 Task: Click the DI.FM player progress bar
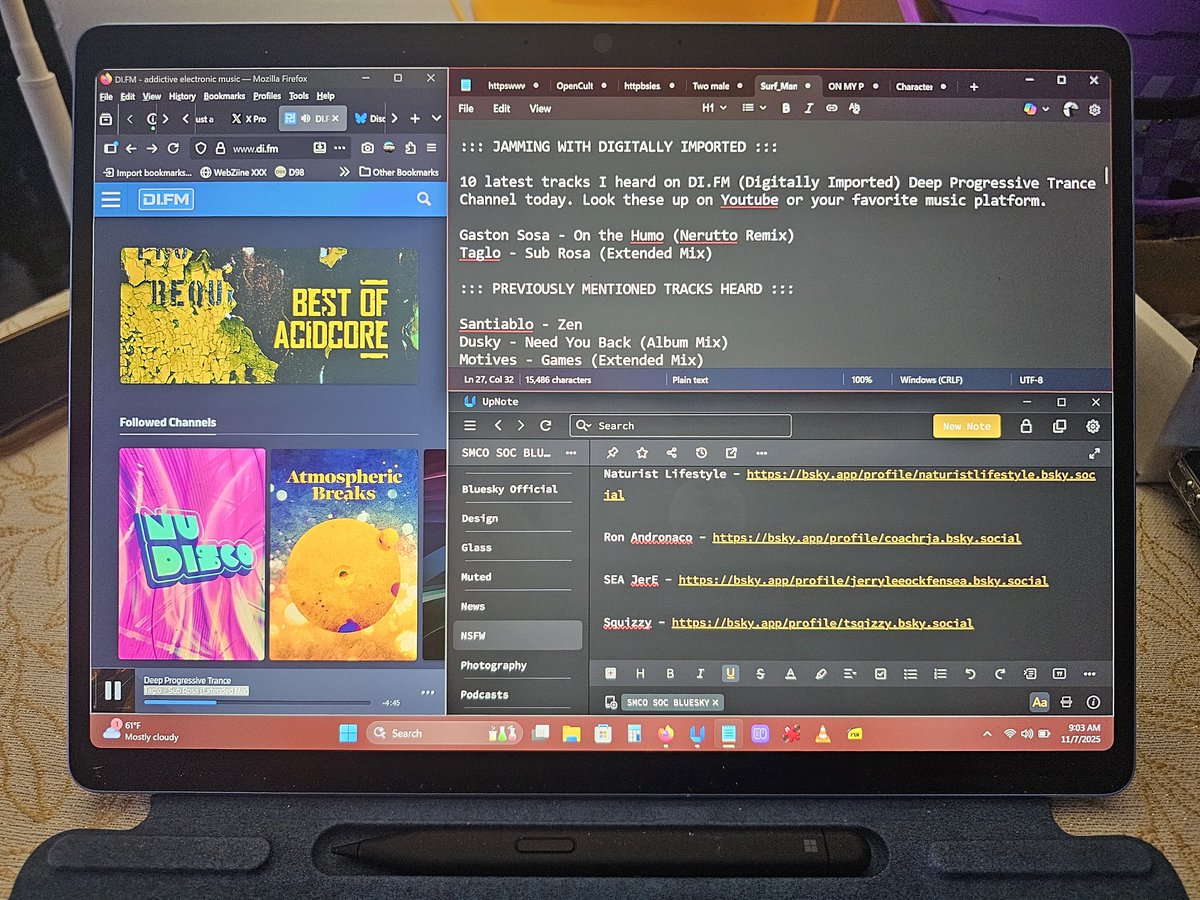[x=258, y=702]
